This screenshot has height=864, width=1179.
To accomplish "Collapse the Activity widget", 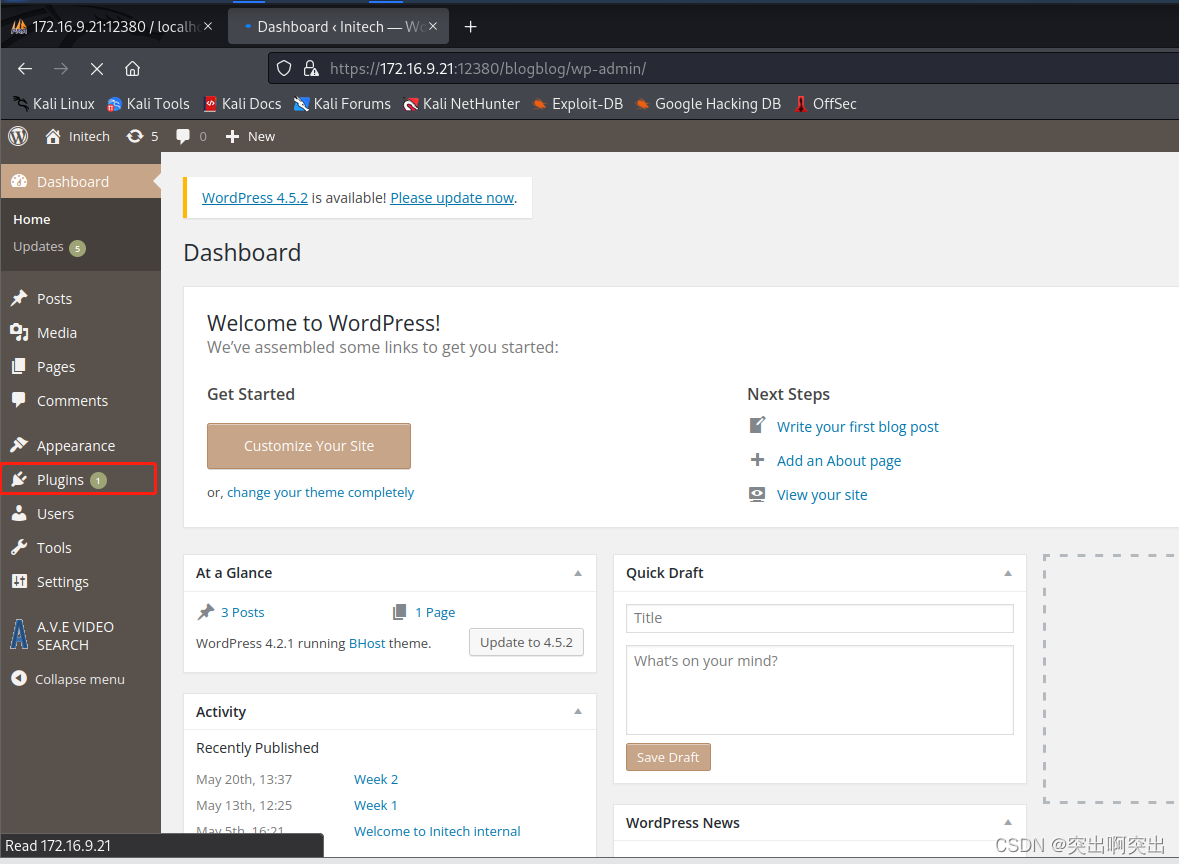I will coord(578,711).
